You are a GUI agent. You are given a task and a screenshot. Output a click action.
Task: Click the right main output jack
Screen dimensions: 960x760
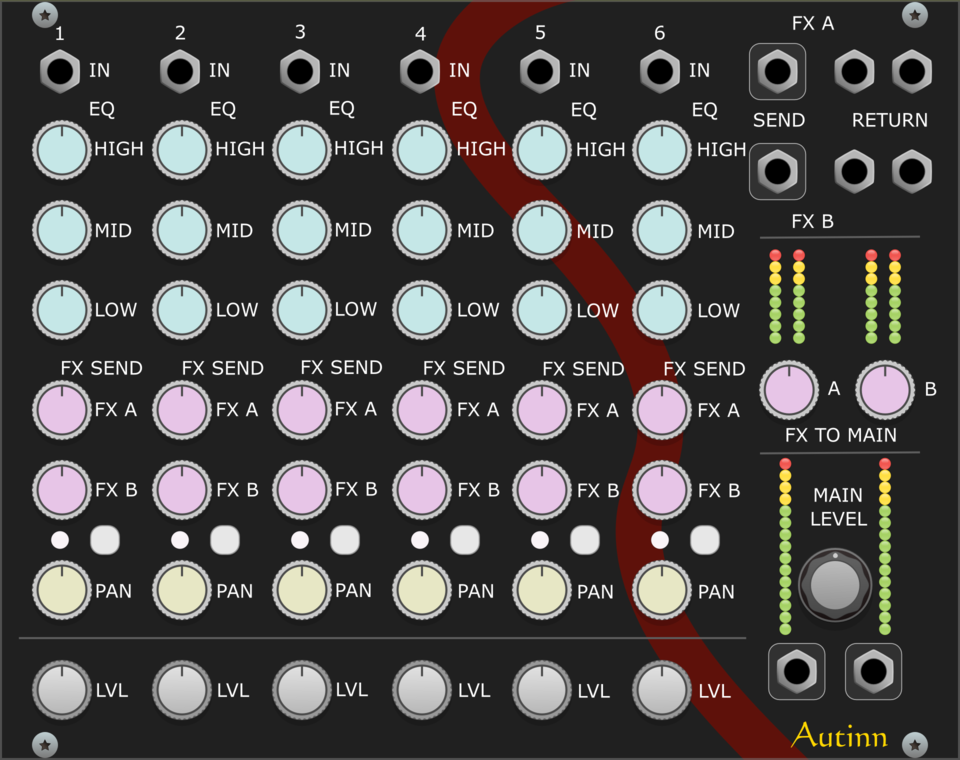873,671
